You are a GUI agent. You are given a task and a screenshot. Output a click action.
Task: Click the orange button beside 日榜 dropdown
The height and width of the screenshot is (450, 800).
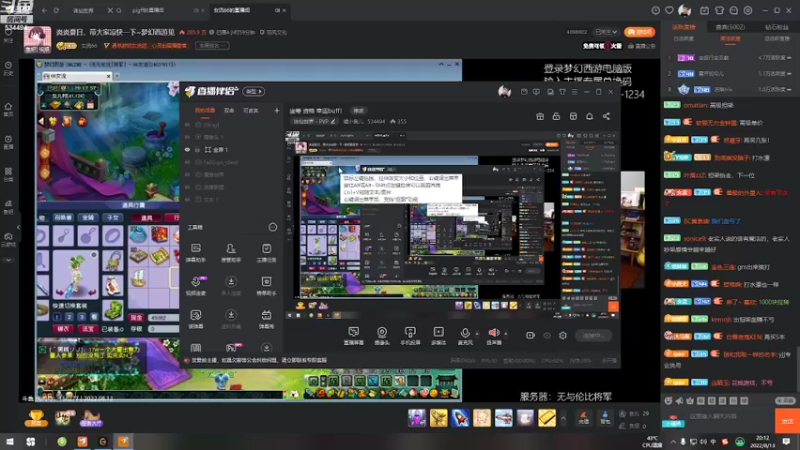pos(639,32)
